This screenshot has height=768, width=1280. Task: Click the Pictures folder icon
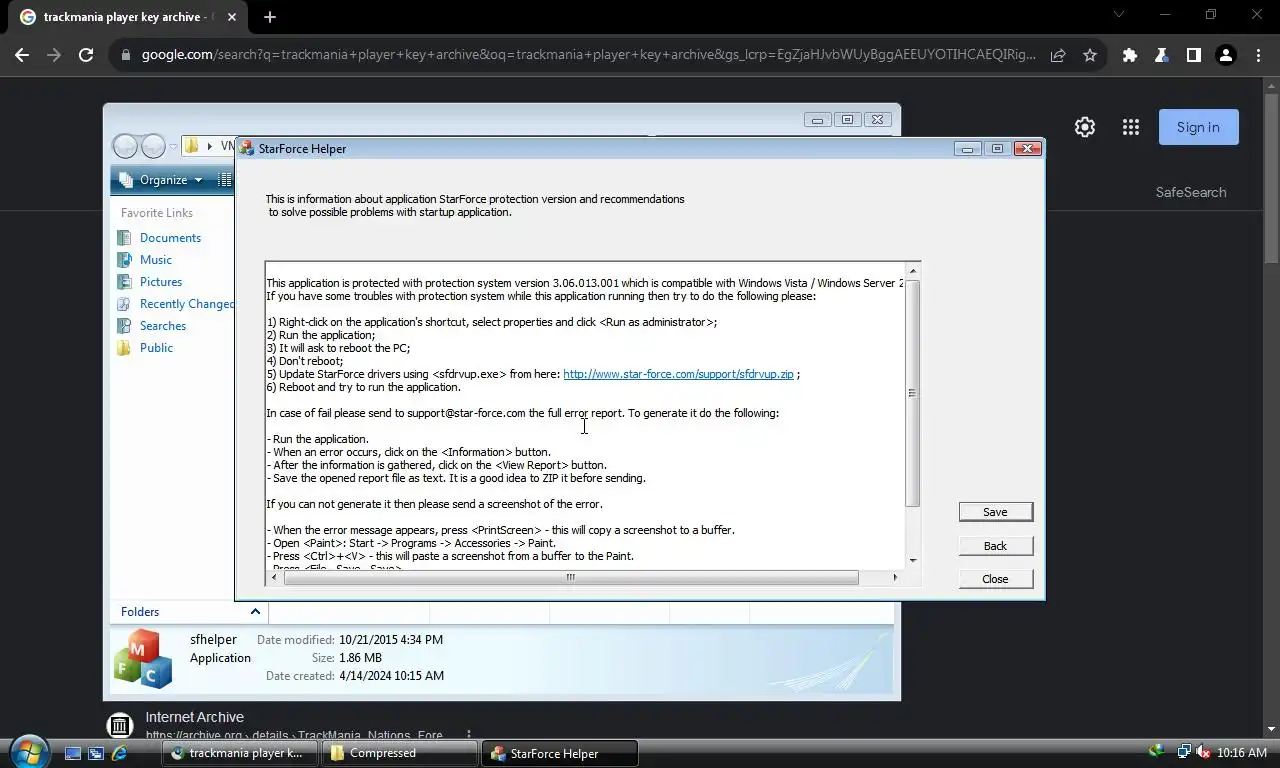(x=124, y=282)
